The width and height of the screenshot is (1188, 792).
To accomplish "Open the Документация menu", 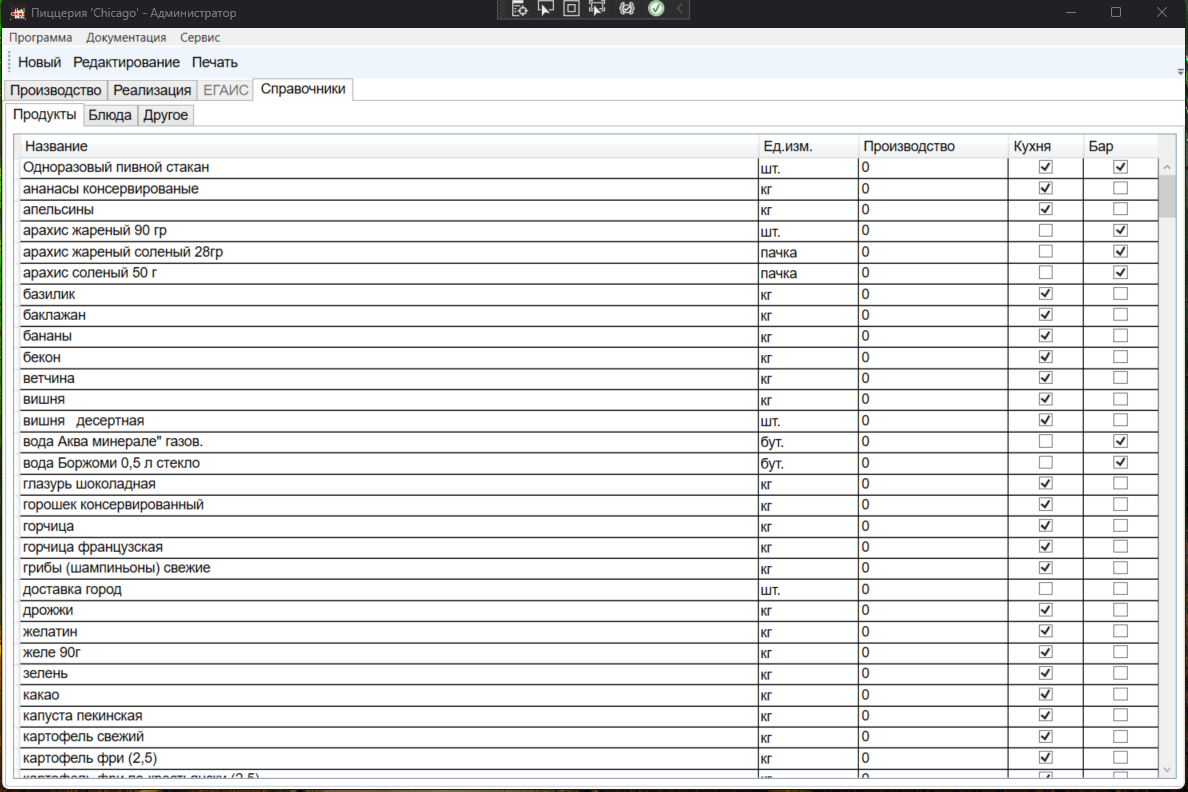I will [x=126, y=37].
